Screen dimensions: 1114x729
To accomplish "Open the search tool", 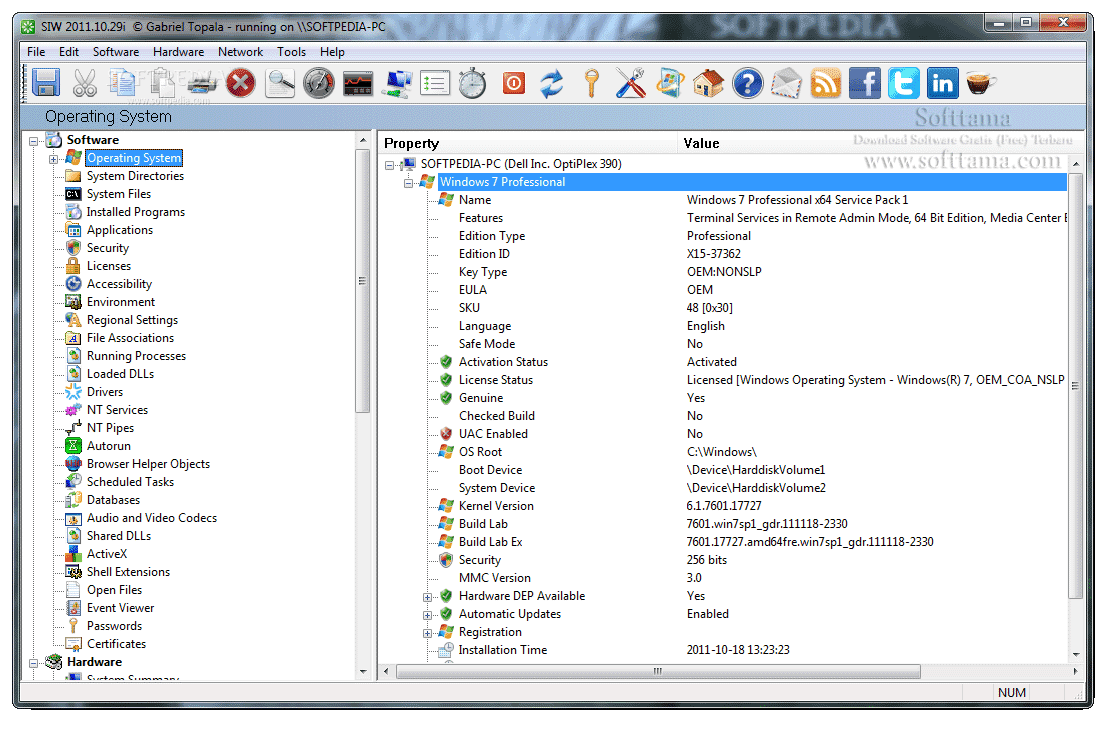I will 280,82.
